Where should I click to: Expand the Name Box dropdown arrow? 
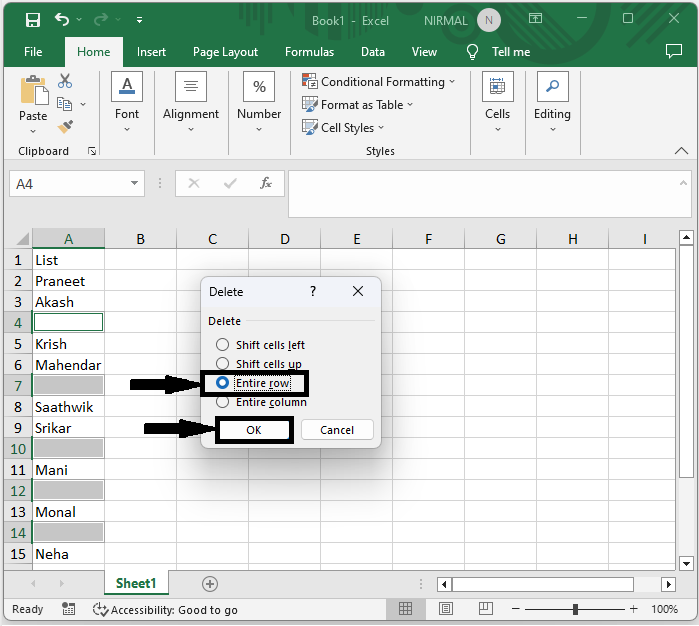pyautogui.click(x=135, y=184)
